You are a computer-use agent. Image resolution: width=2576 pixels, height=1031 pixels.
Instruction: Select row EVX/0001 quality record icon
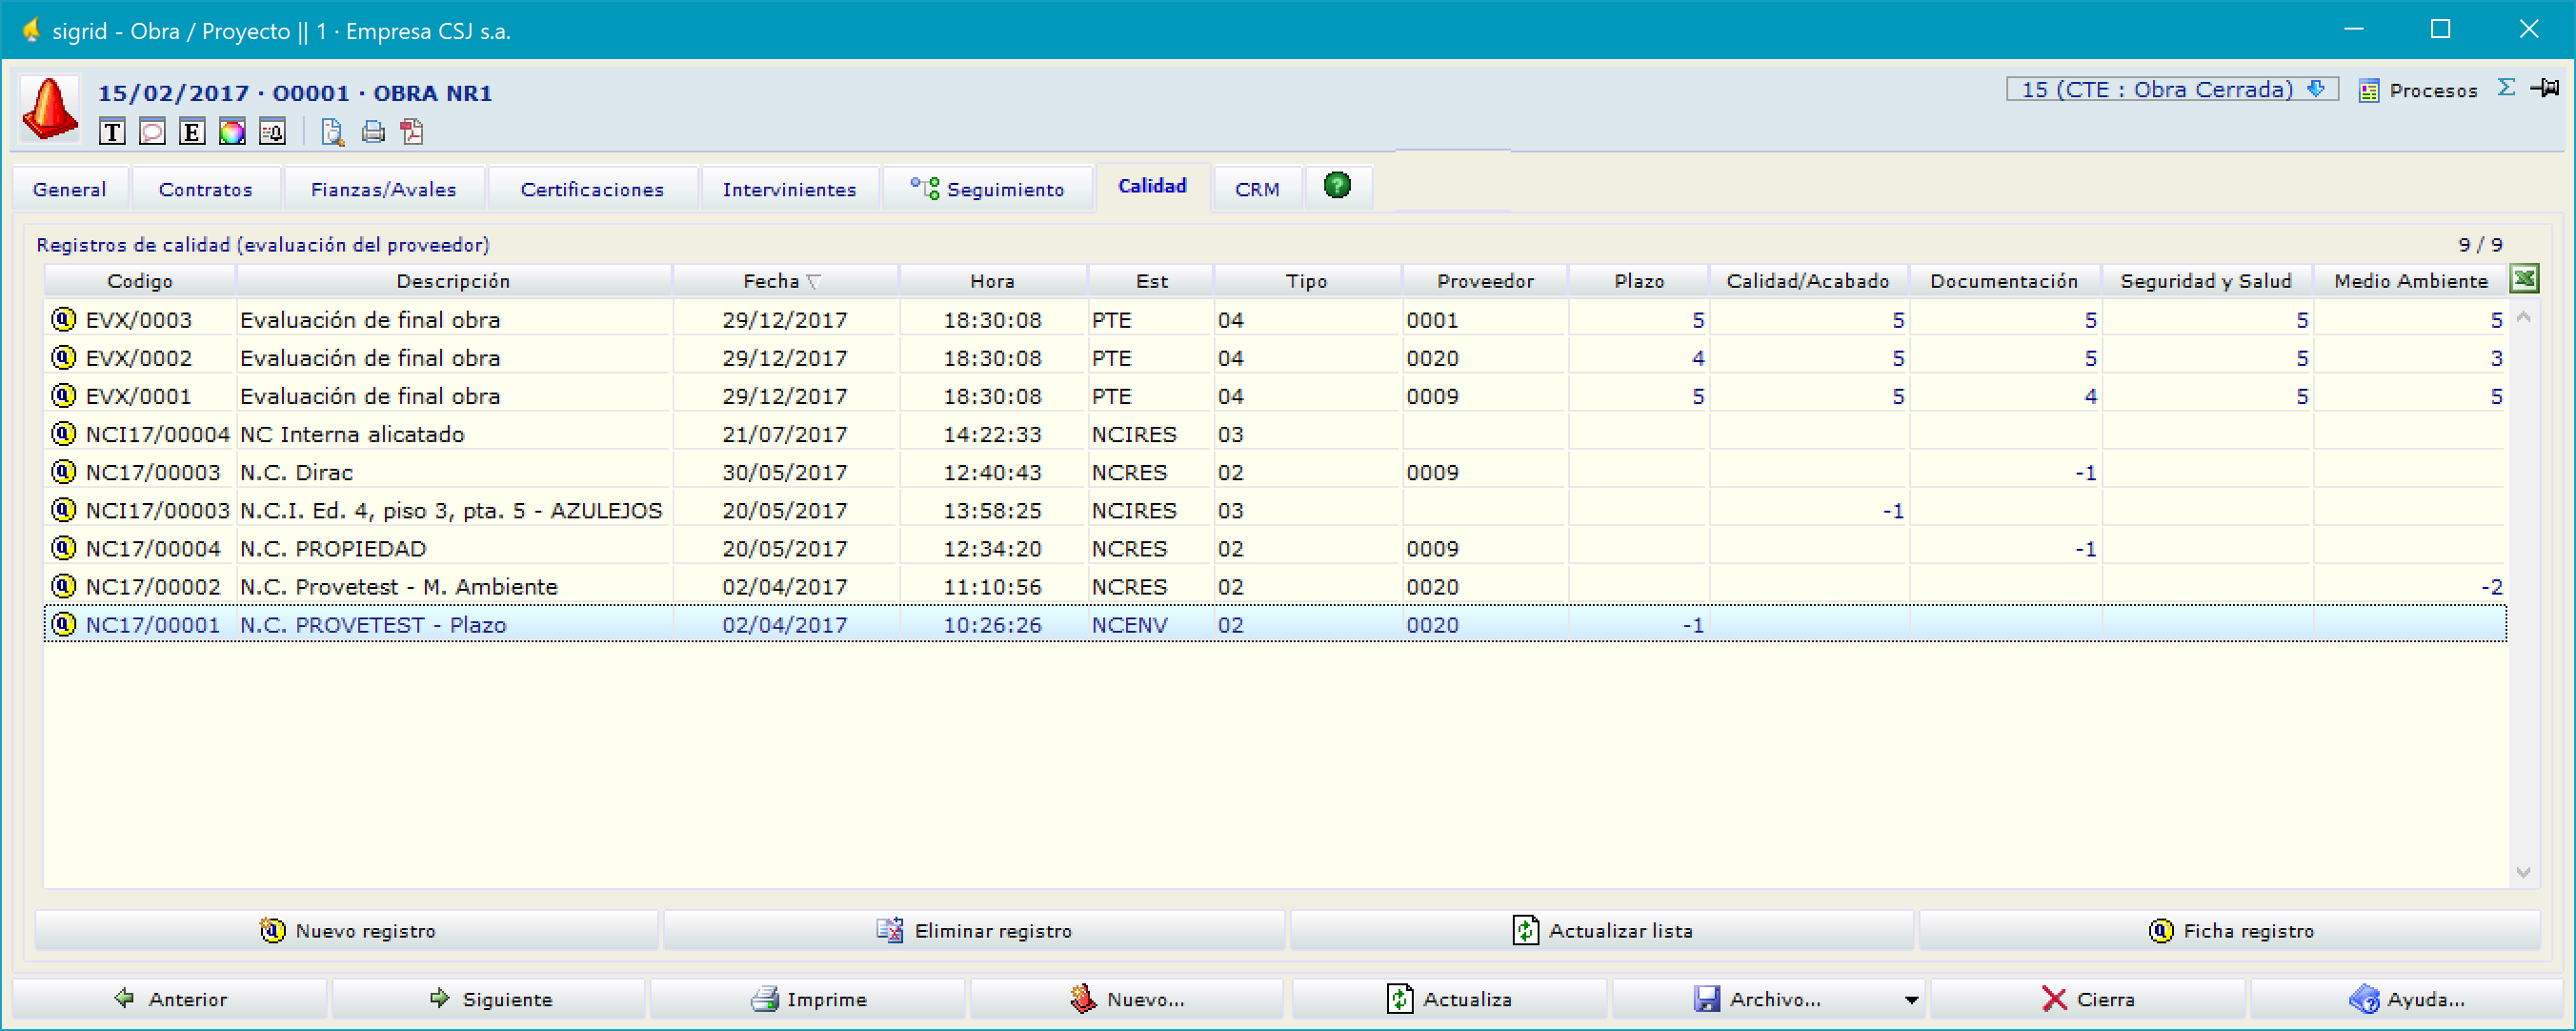point(64,395)
